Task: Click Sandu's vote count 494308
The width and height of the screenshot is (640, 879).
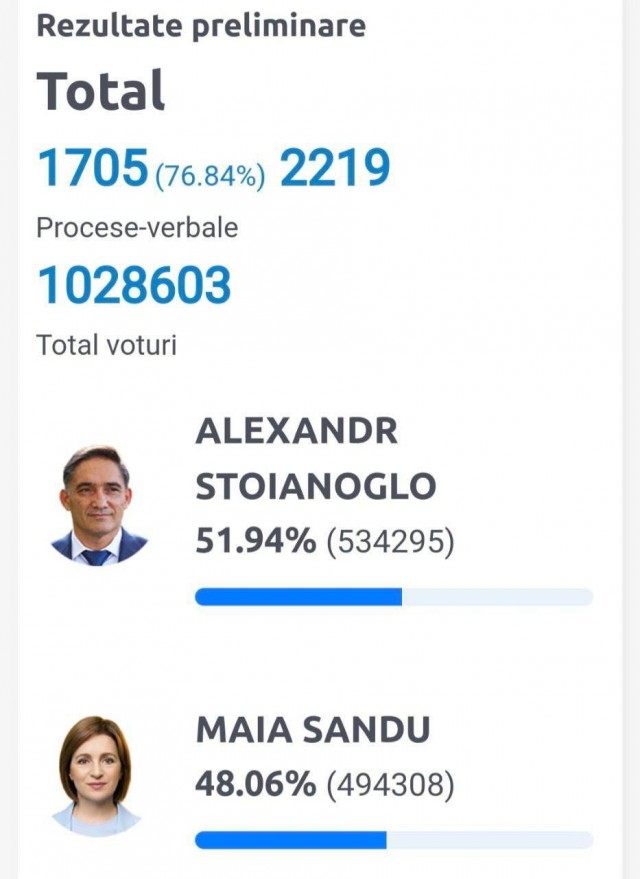Action: click(390, 786)
